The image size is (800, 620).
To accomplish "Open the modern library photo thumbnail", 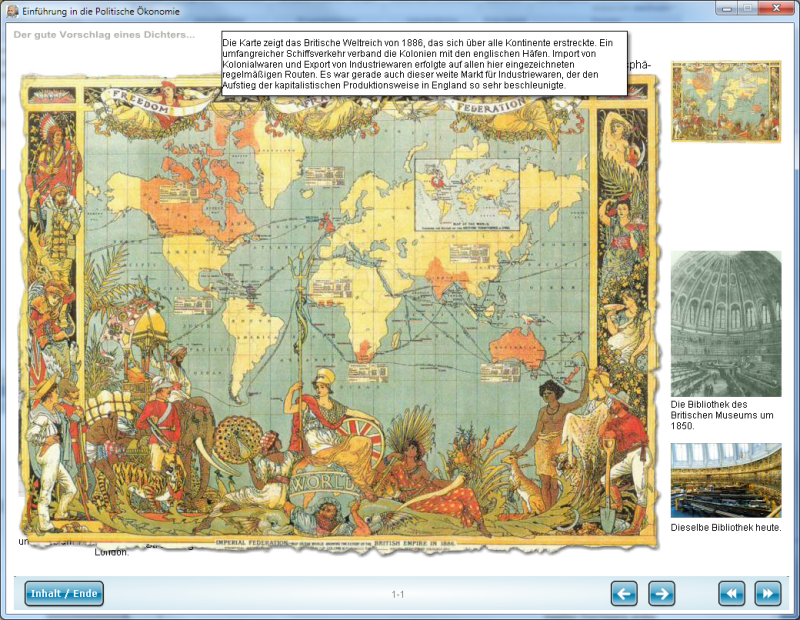I will click(x=726, y=480).
